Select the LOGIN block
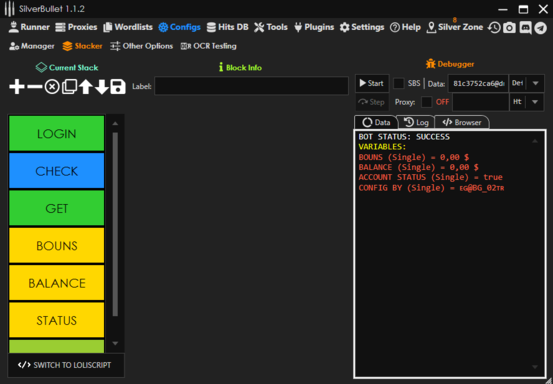This screenshot has height=384, width=553. 56,134
